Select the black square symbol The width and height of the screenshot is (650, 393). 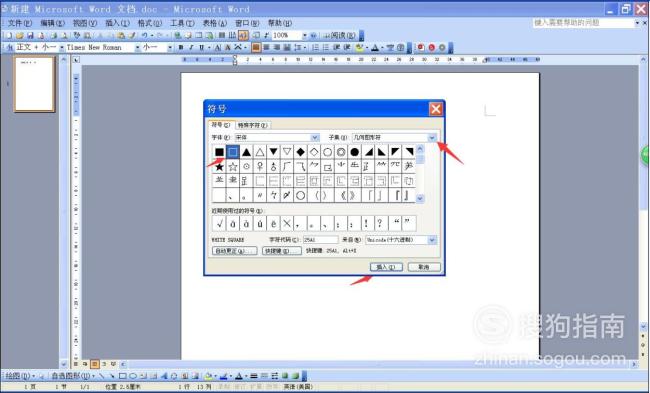coord(219,152)
